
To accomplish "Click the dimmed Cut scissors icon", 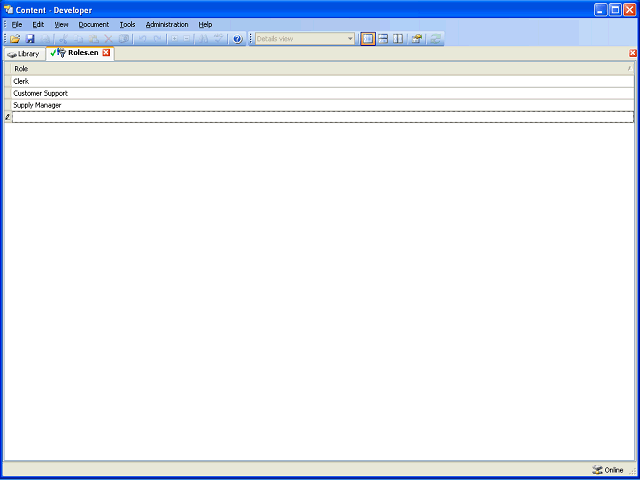I will click(x=63, y=39).
